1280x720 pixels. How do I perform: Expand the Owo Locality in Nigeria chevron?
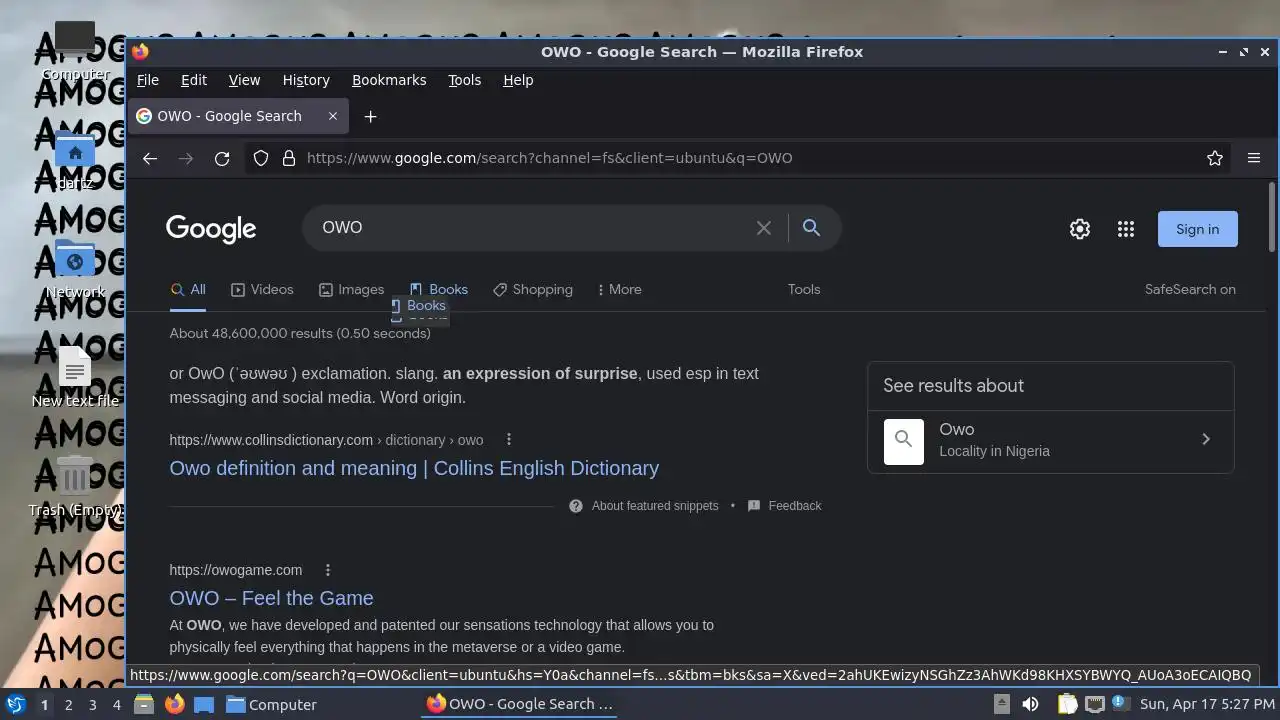(1206, 439)
